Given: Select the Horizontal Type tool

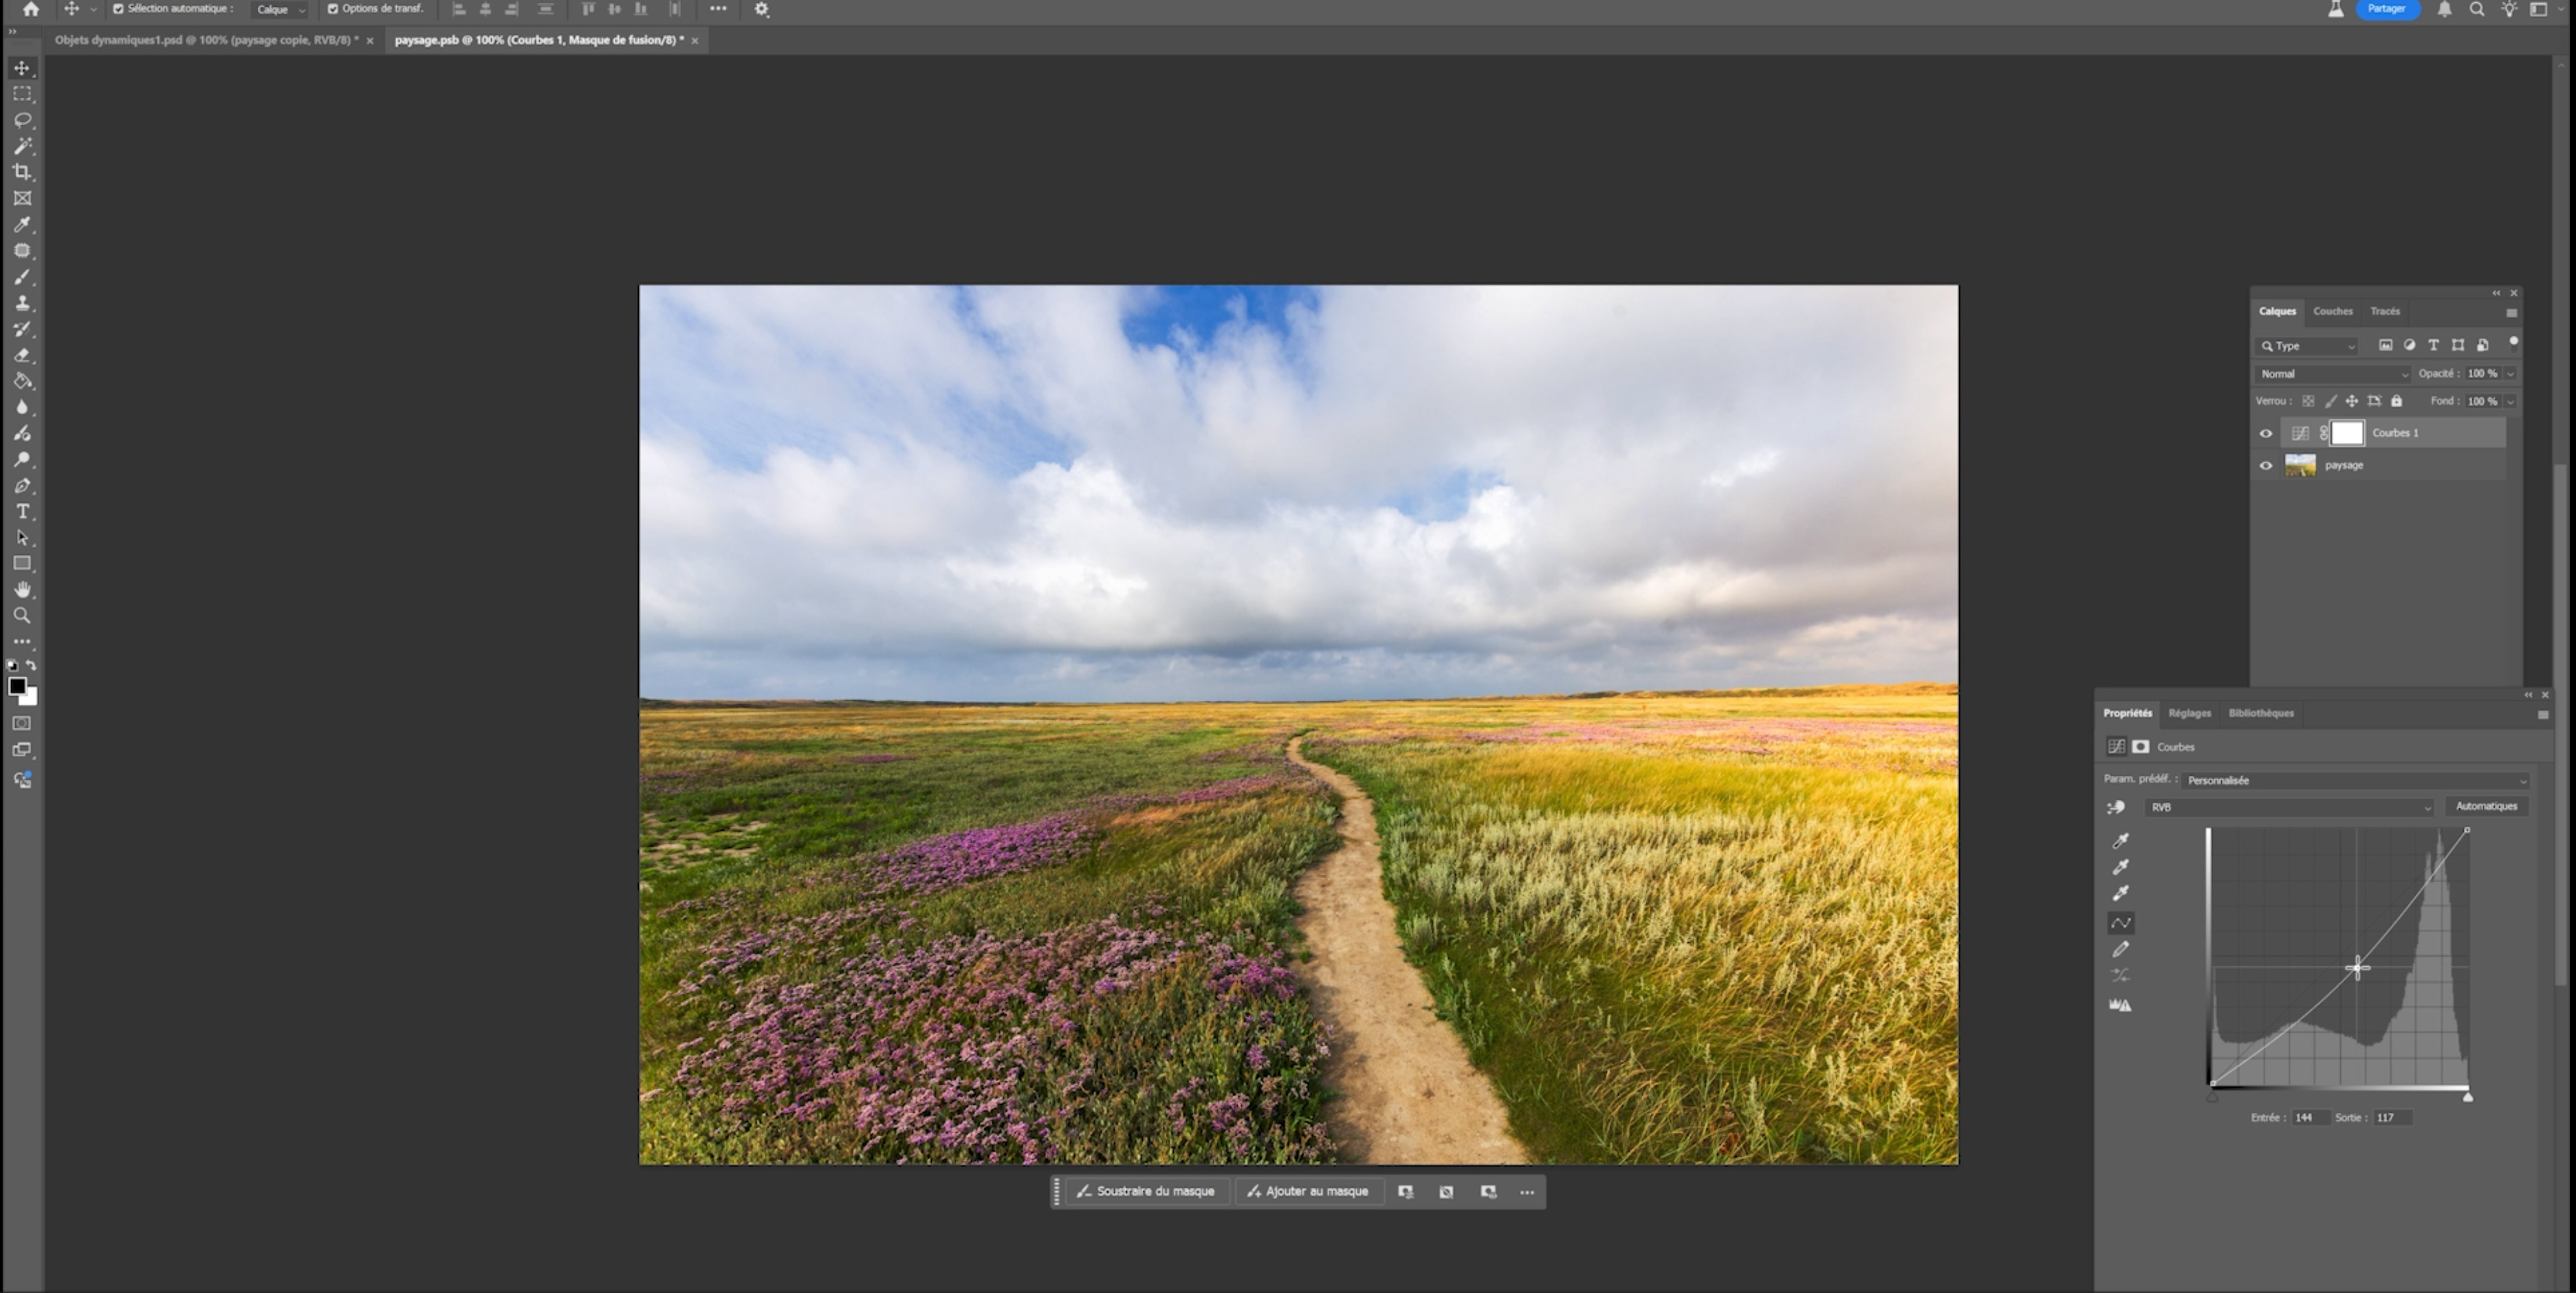Looking at the screenshot, I should coord(22,512).
